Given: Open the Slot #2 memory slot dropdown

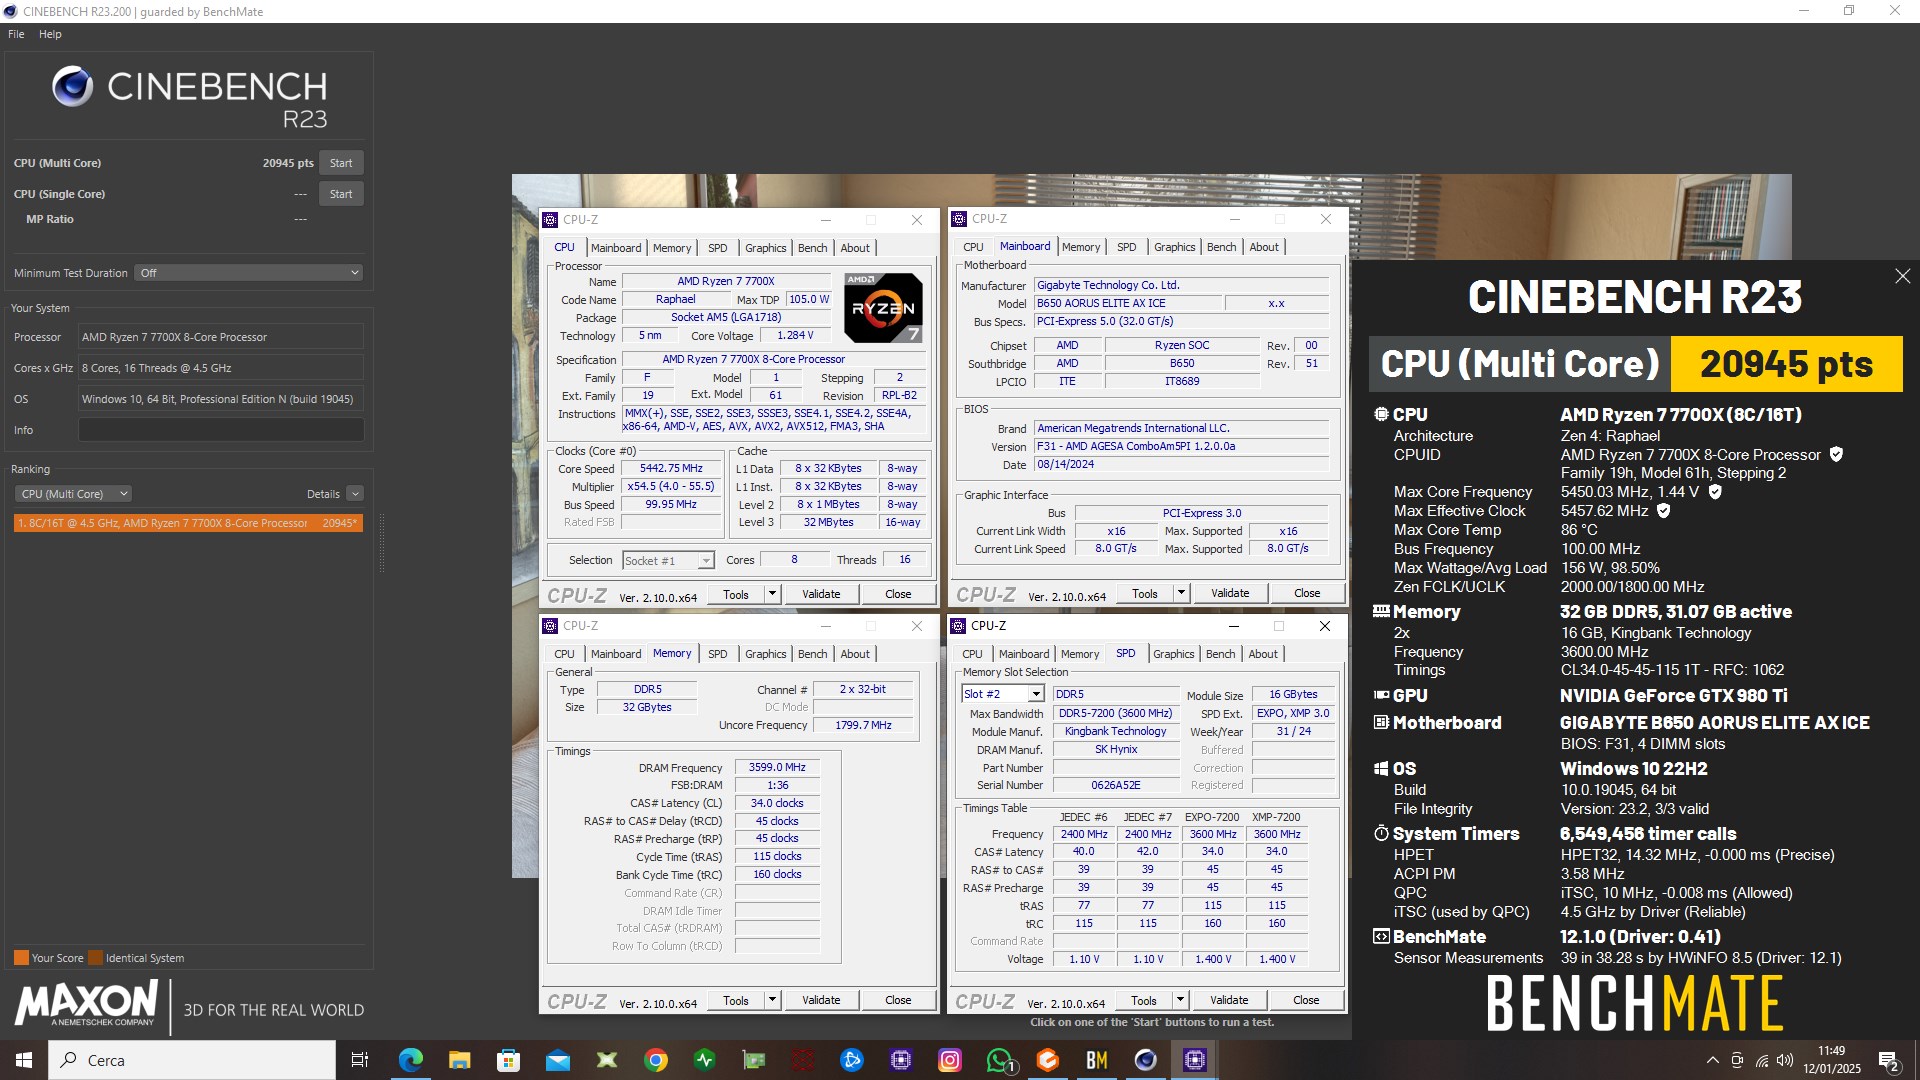Looking at the screenshot, I should [x=1002, y=694].
